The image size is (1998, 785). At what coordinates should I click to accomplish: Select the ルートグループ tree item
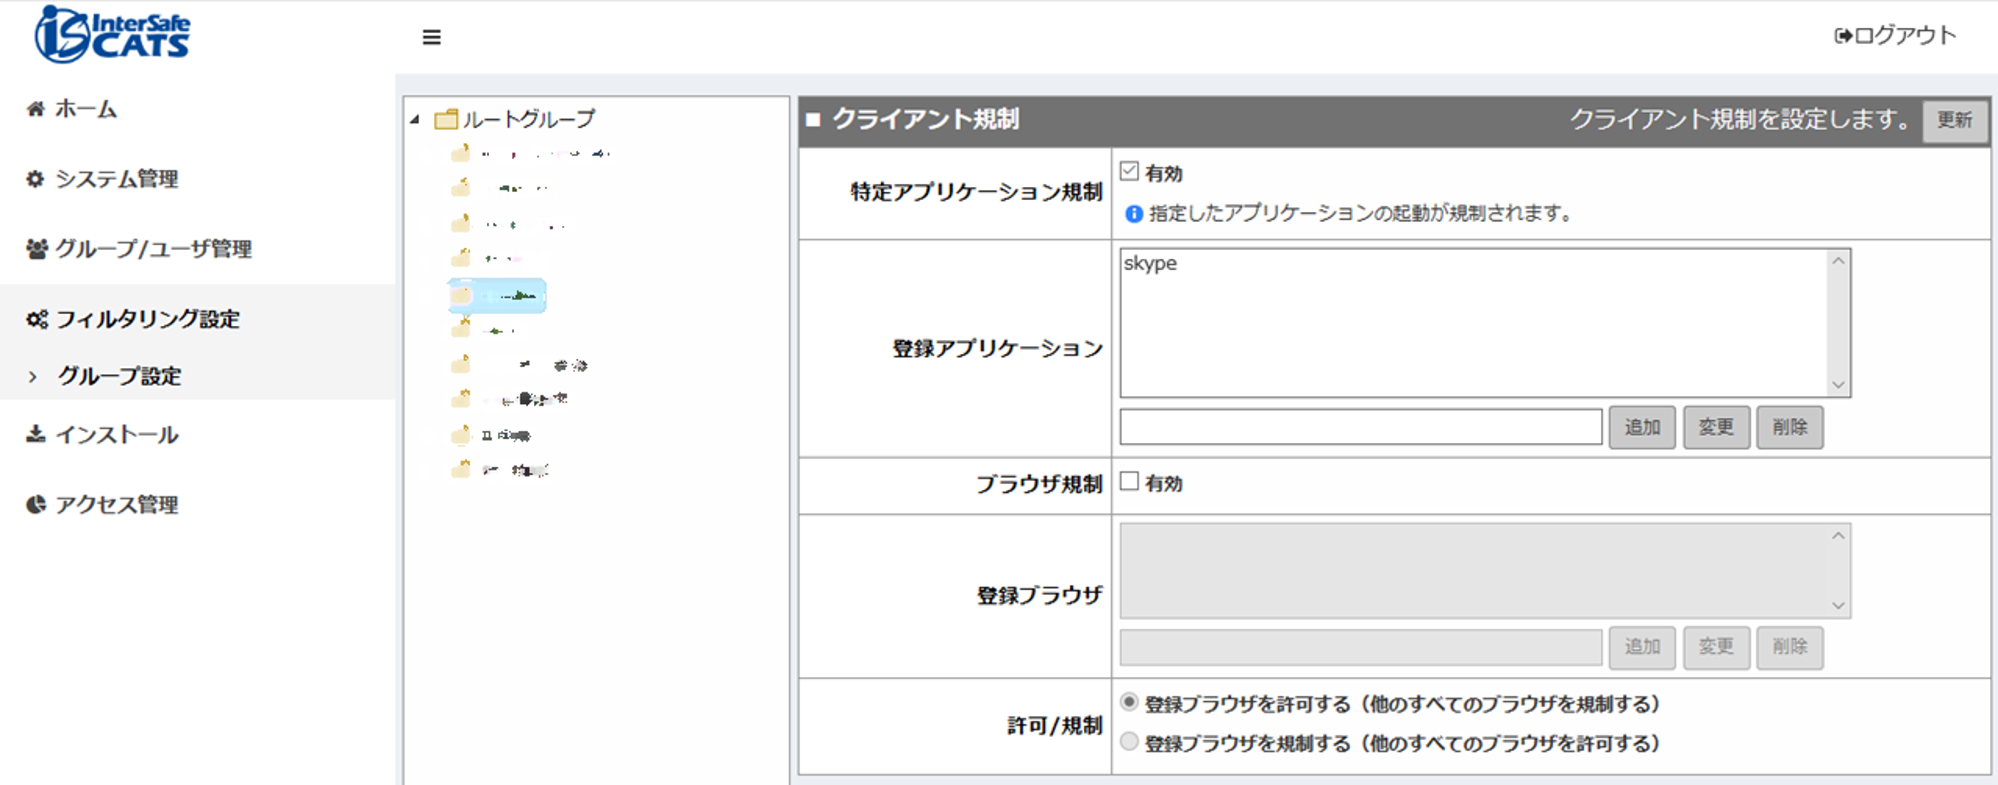coord(529,119)
